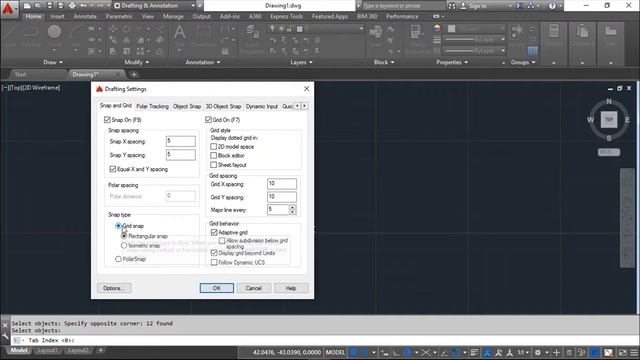Open the AutoCAD application menu button
Image resolution: width=640 pixels, height=360 pixels.
(x=8, y=9)
